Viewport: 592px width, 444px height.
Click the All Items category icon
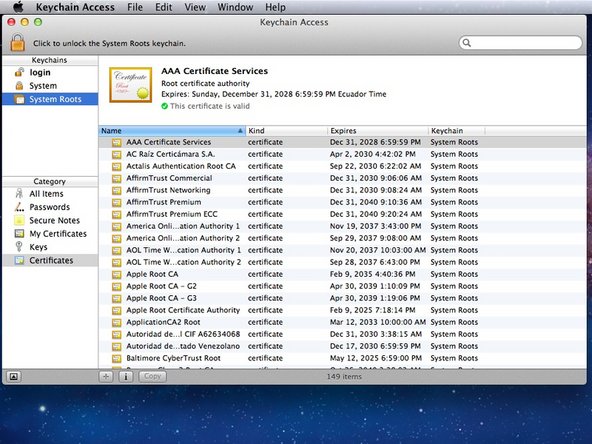coord(19,194)
